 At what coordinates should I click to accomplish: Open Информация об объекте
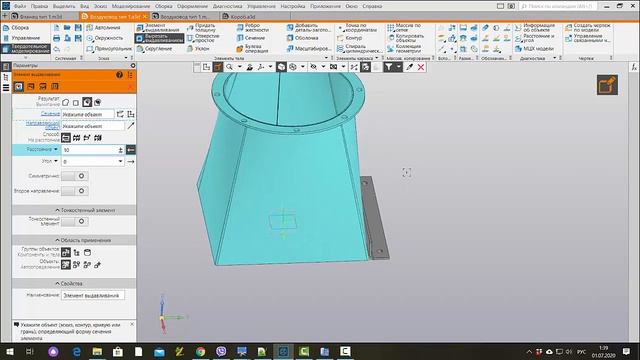coord(535,27)
